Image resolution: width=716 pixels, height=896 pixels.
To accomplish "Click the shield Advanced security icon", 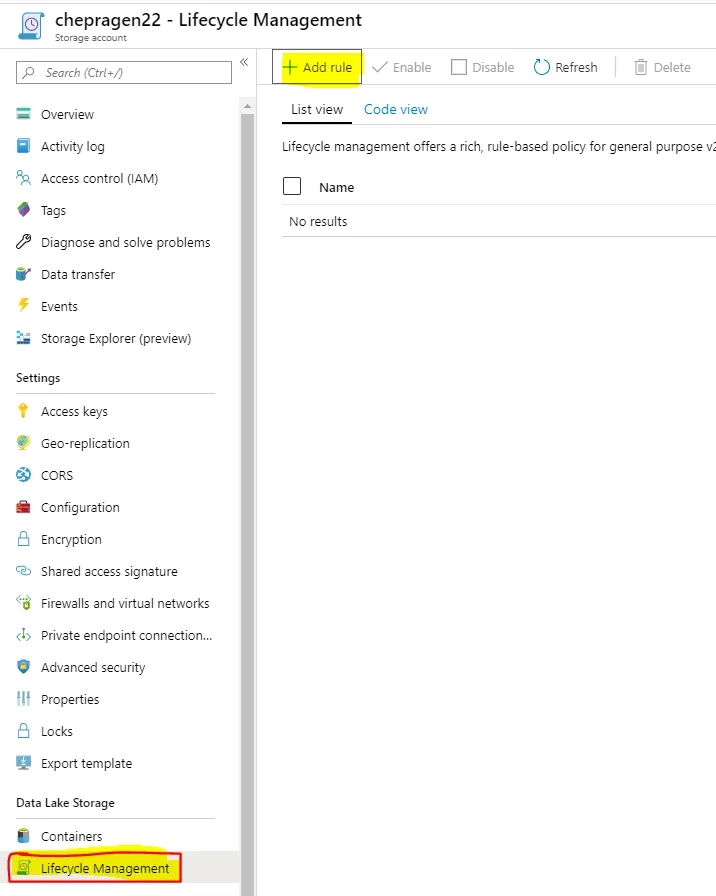I will [23, 666].
